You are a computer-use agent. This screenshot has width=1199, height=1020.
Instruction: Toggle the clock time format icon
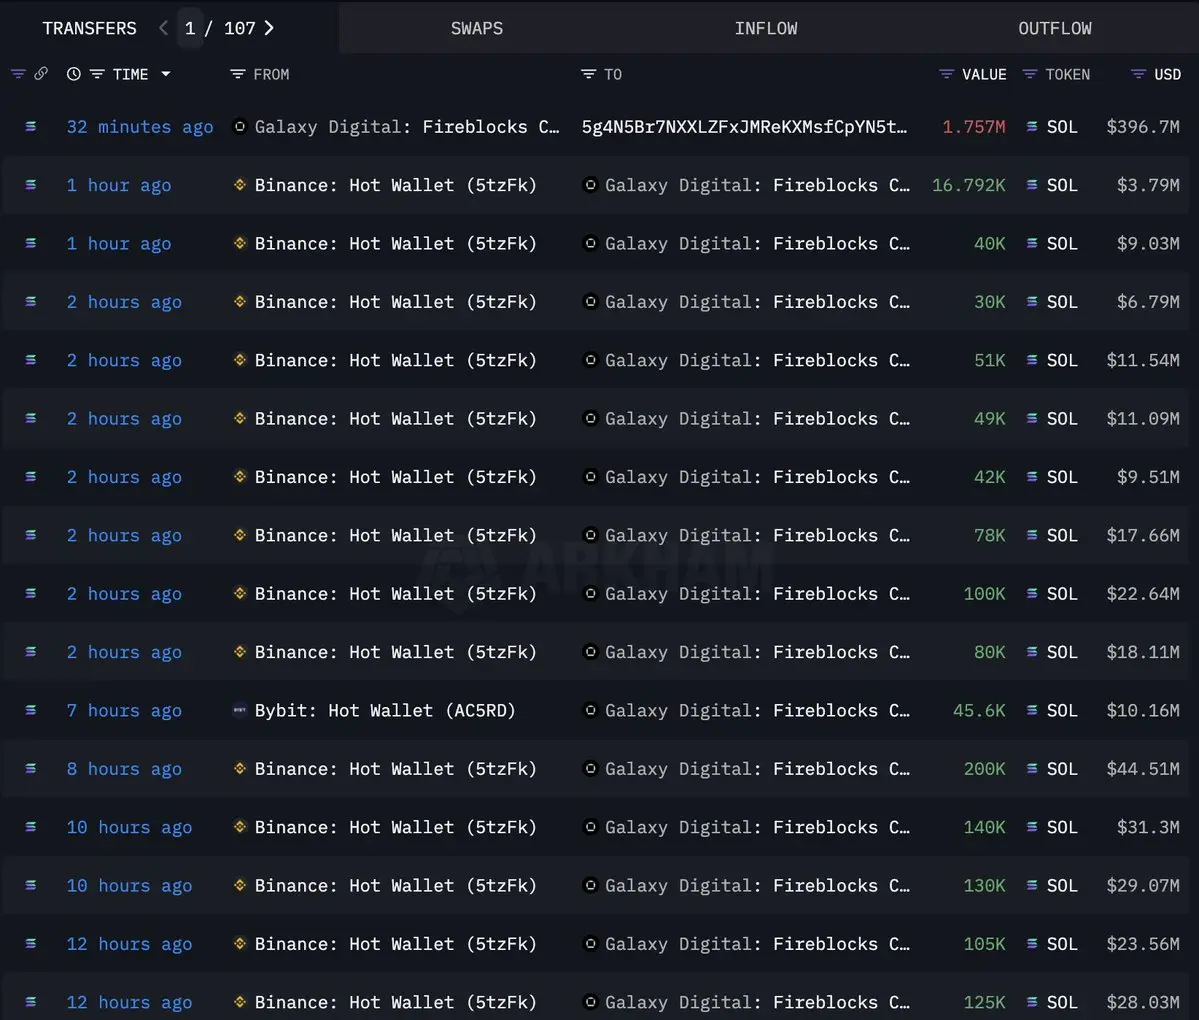tap(73, 74)
